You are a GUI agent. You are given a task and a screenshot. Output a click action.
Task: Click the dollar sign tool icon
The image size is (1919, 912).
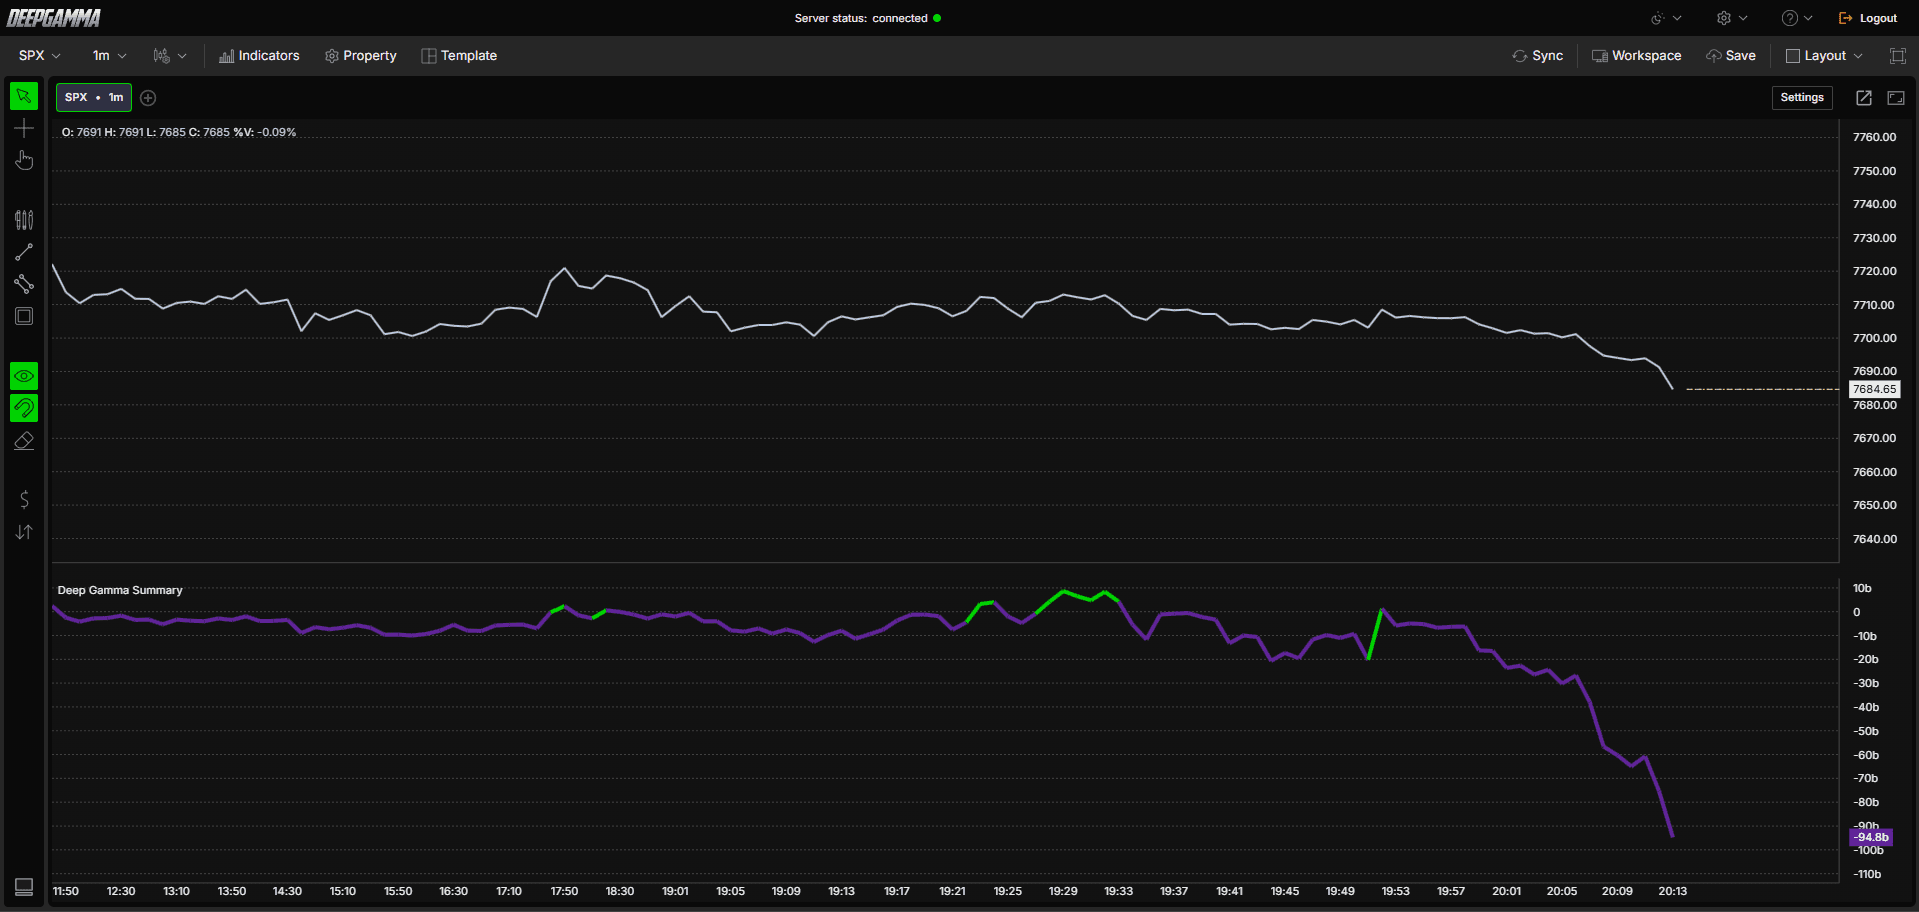[x=24, y=499]
